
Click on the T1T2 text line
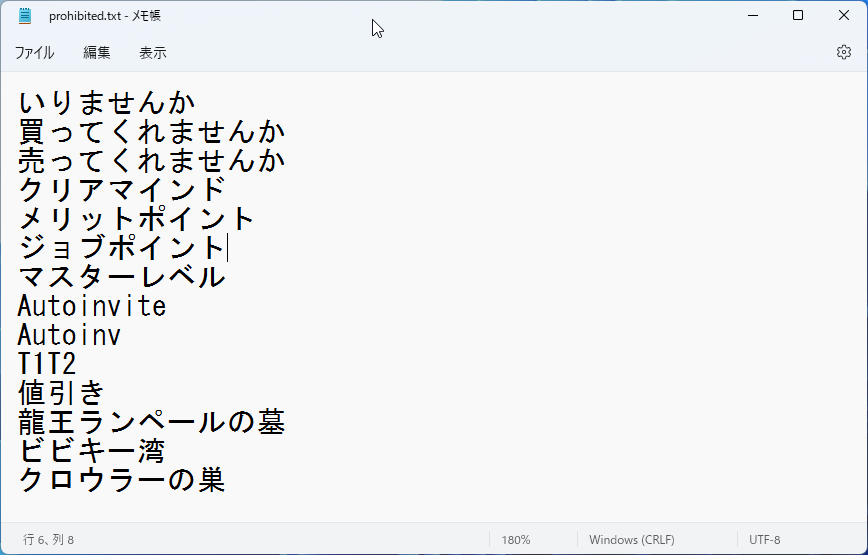coord(47,364)
